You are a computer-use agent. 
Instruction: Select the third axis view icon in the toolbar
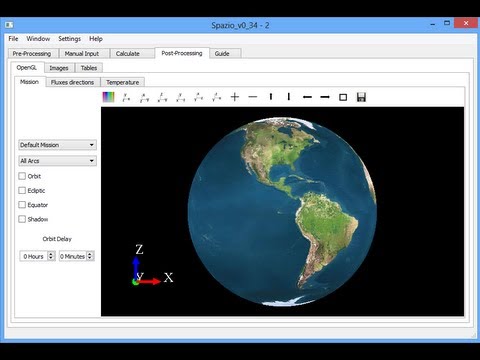pos(162,97)
